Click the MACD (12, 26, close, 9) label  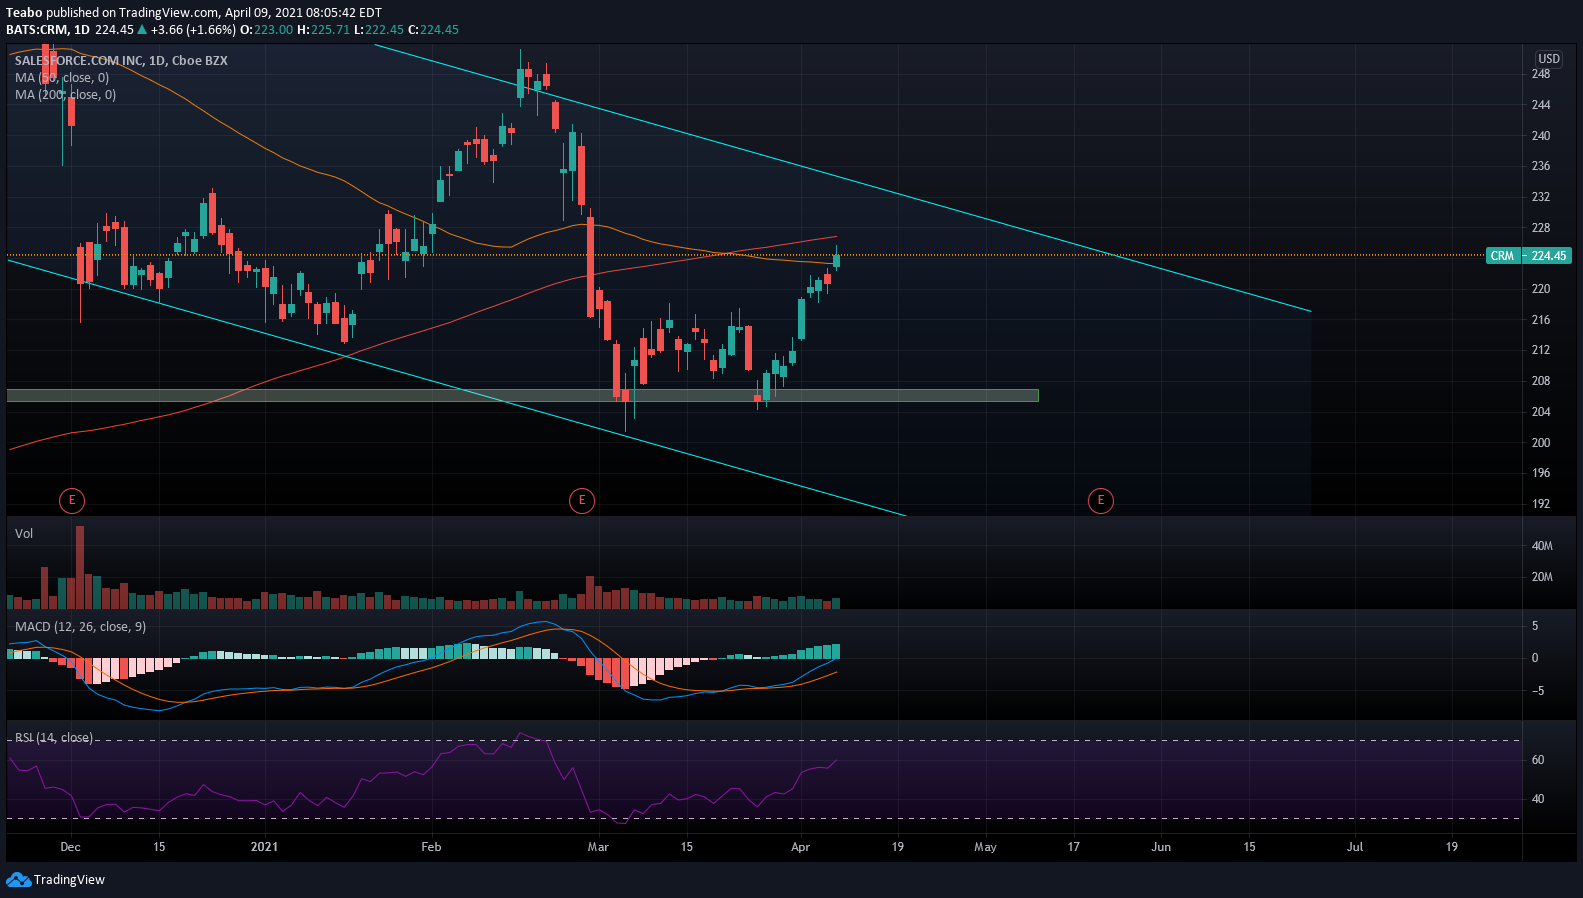tap(80, 626)
